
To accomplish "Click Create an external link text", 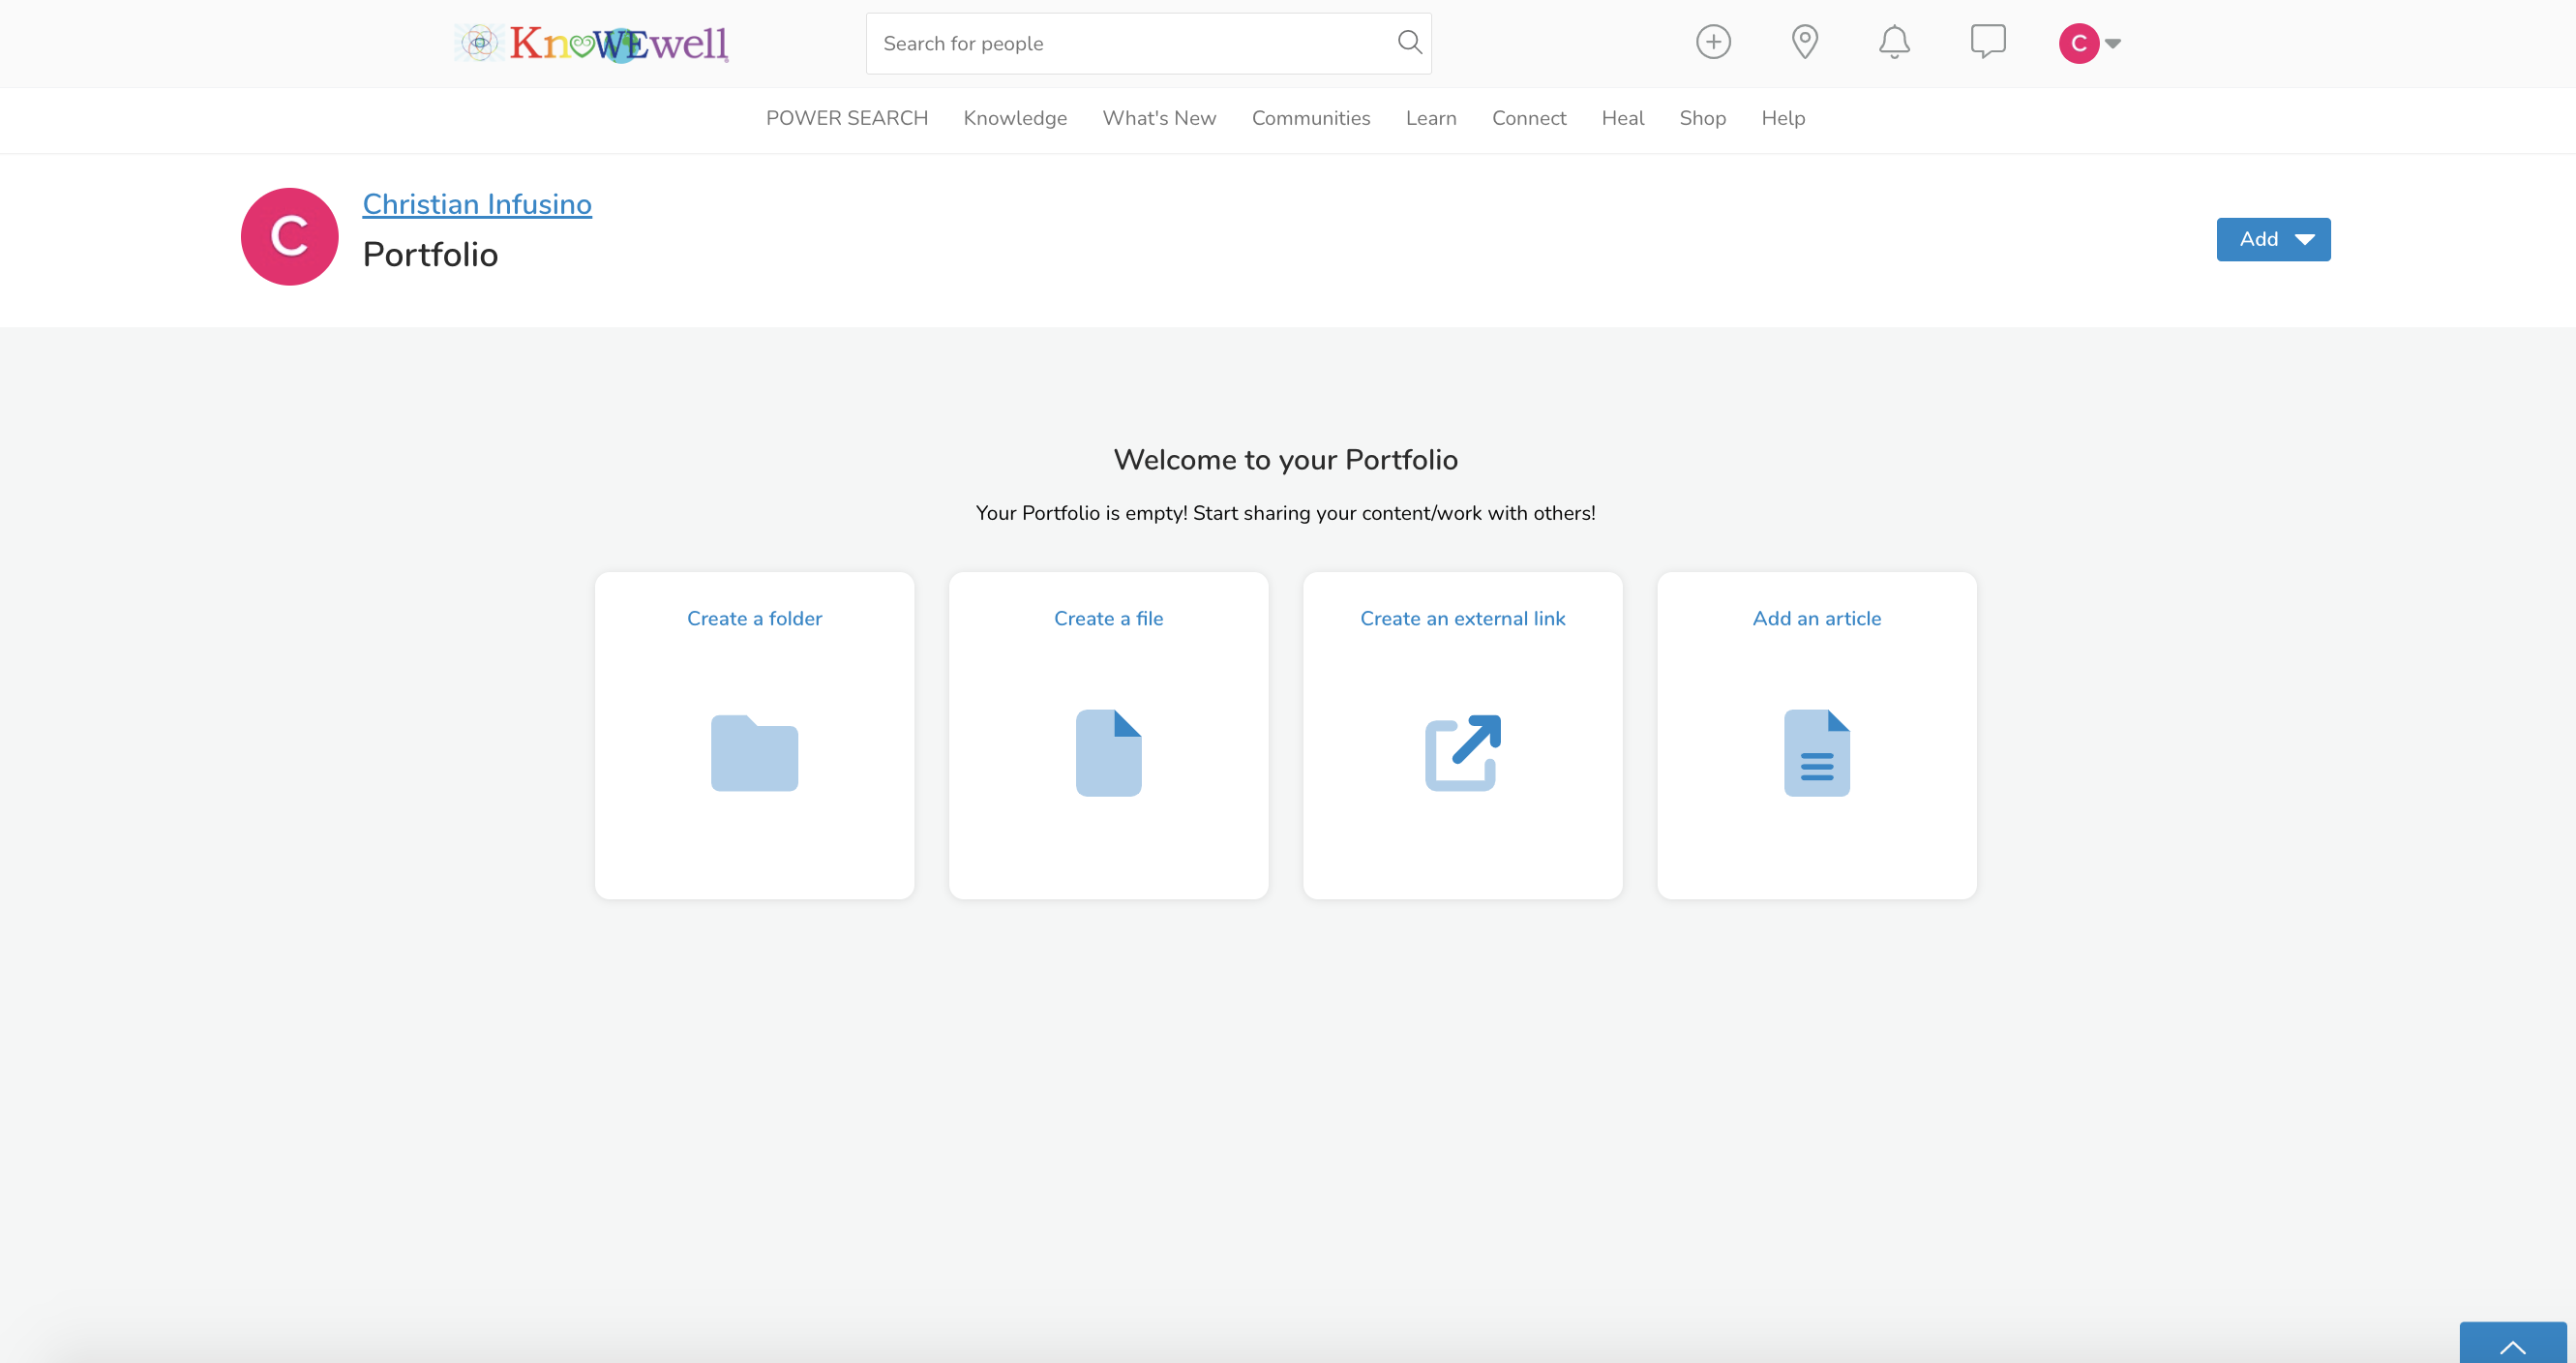I will 1462,618.
